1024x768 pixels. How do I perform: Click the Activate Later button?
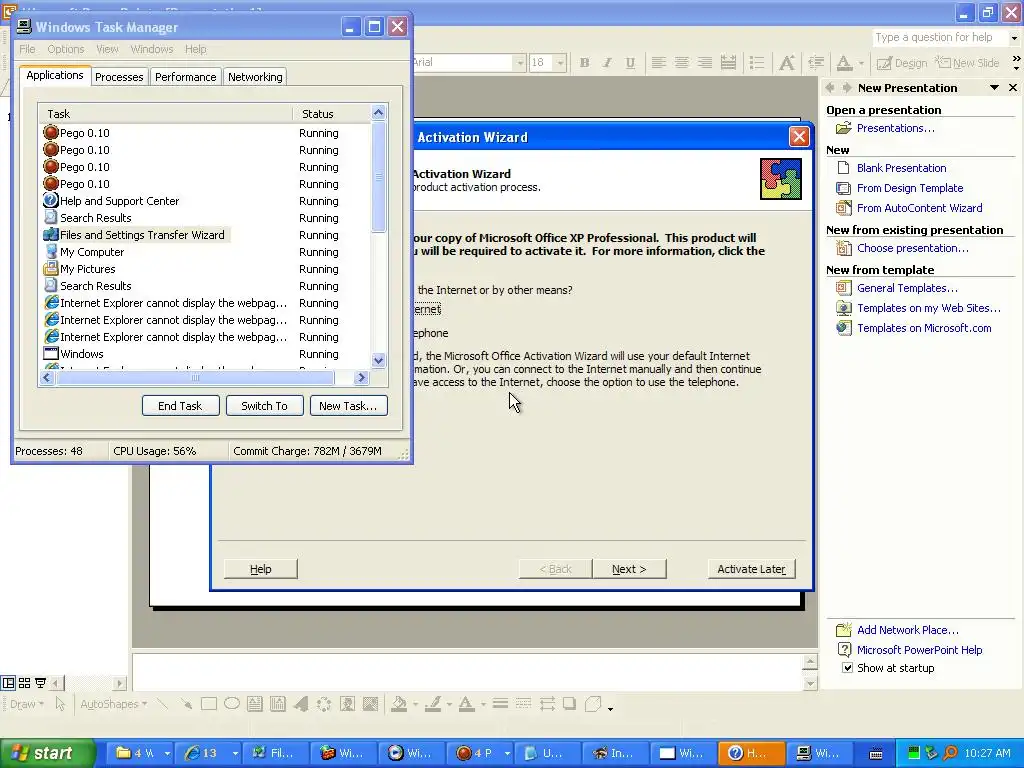click(752, 569)
